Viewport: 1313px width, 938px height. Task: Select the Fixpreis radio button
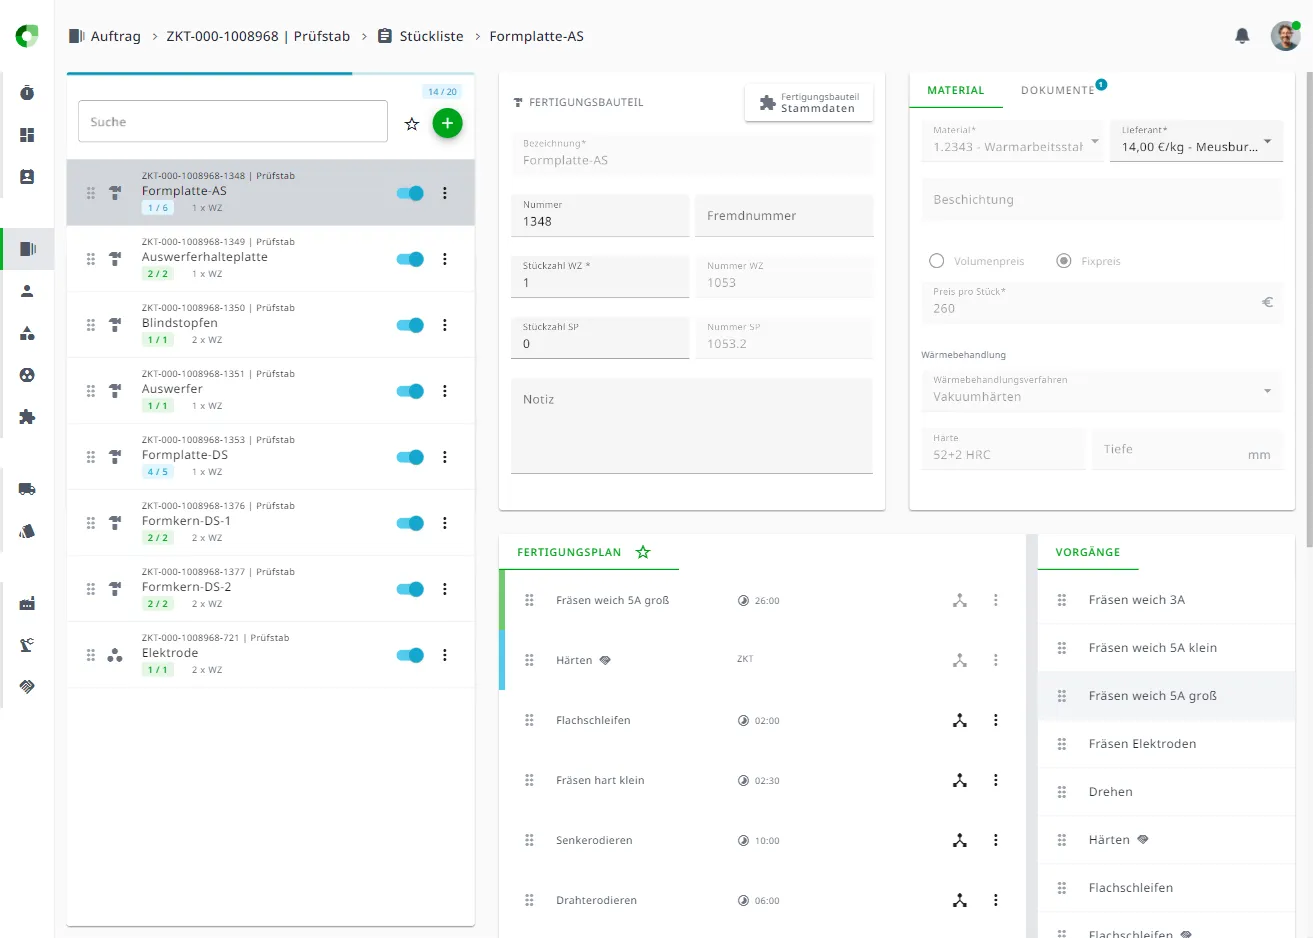tap(1064, 261)
